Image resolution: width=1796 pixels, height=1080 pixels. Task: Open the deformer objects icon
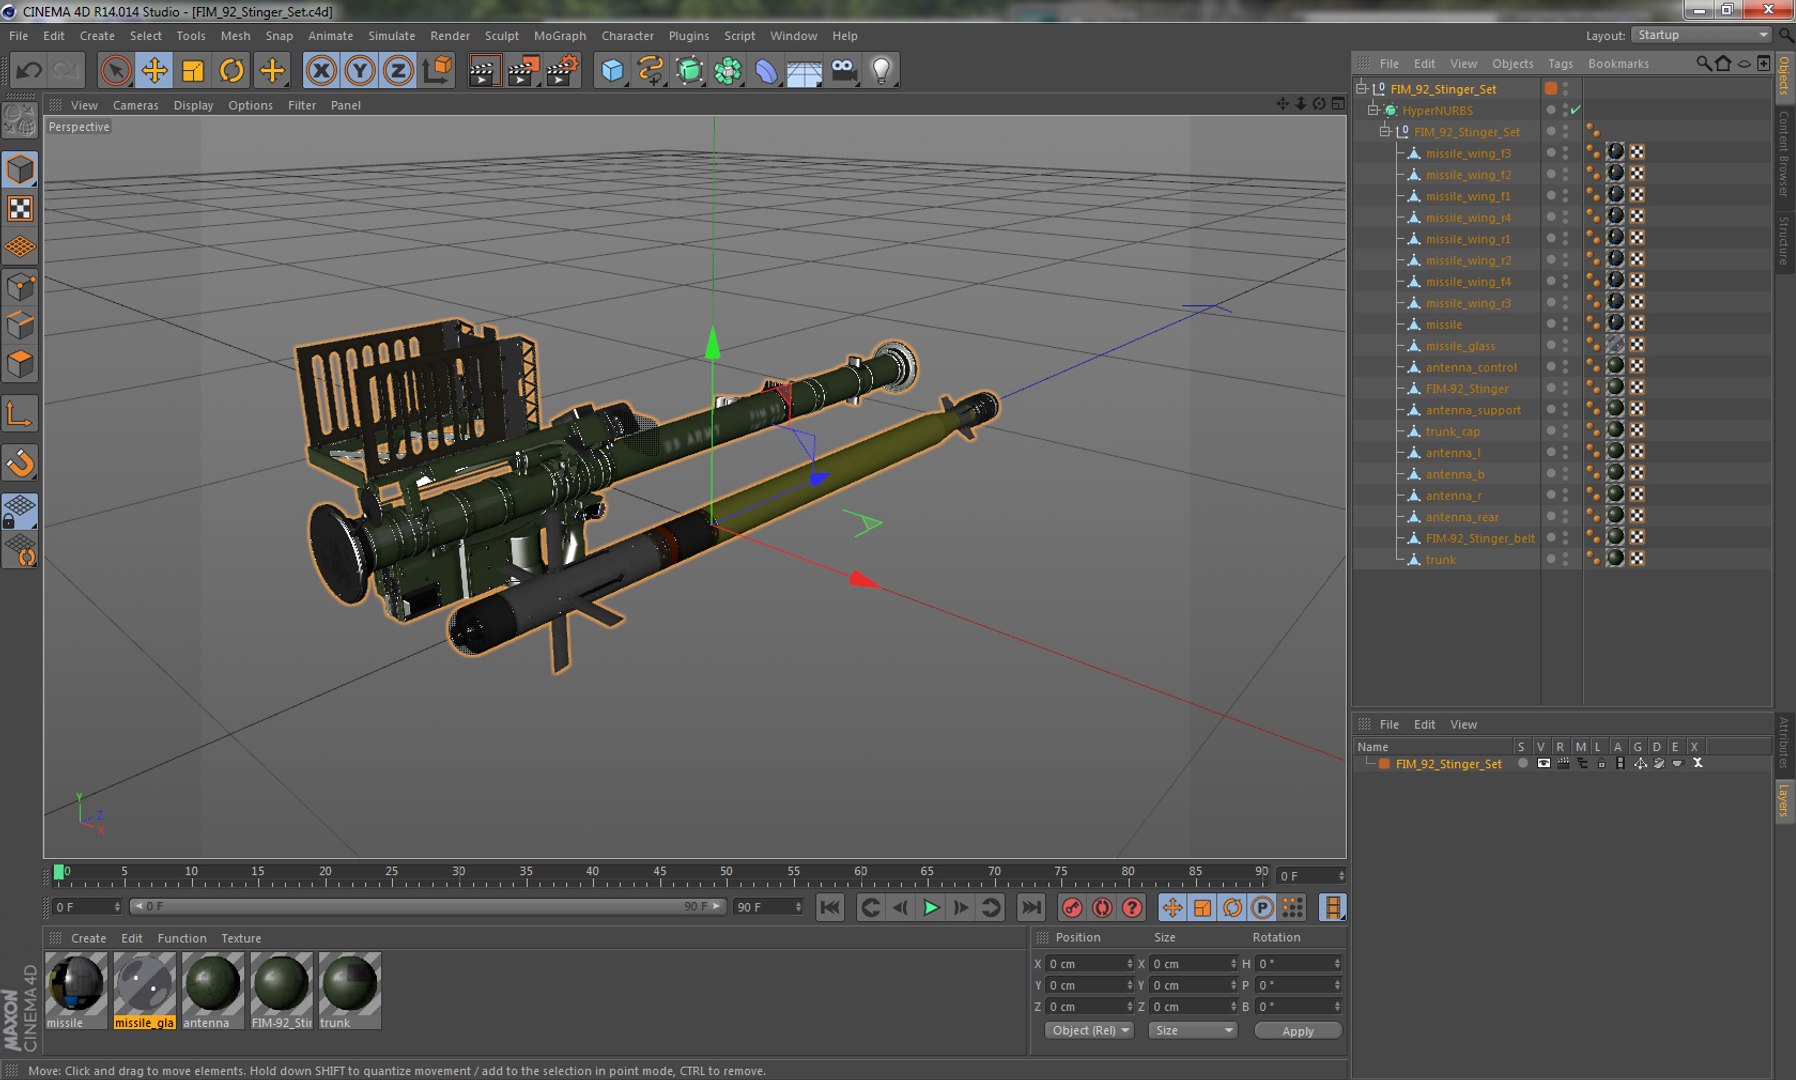(x=766, y=70)
